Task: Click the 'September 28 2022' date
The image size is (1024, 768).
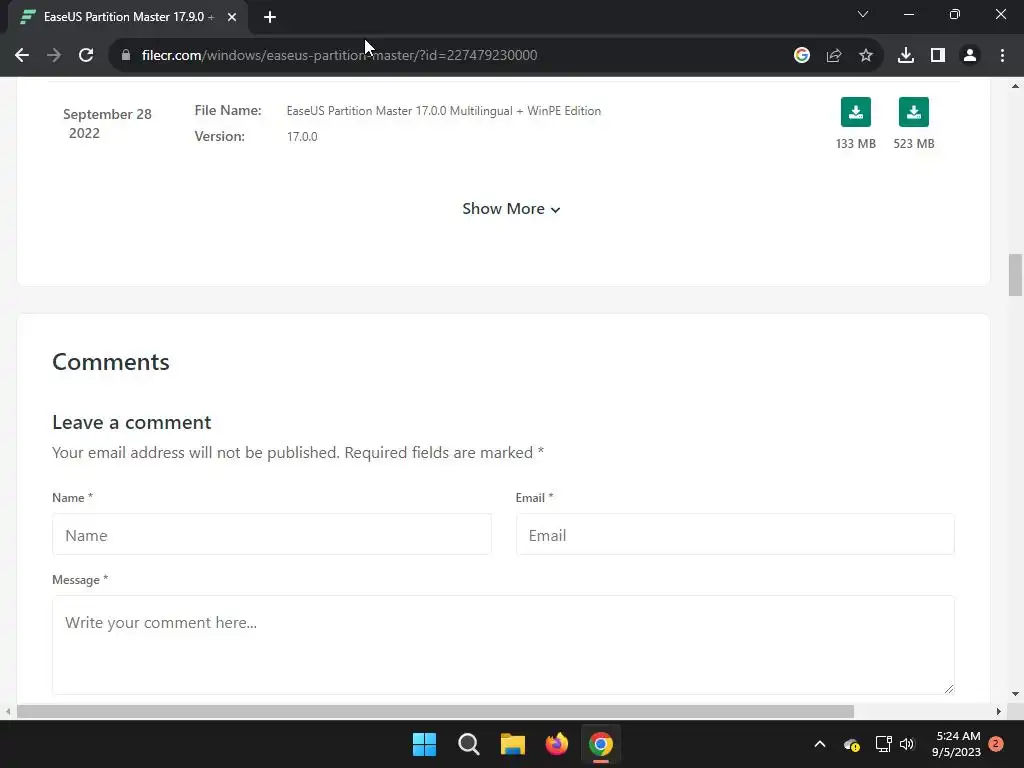Action: (107, 123)
